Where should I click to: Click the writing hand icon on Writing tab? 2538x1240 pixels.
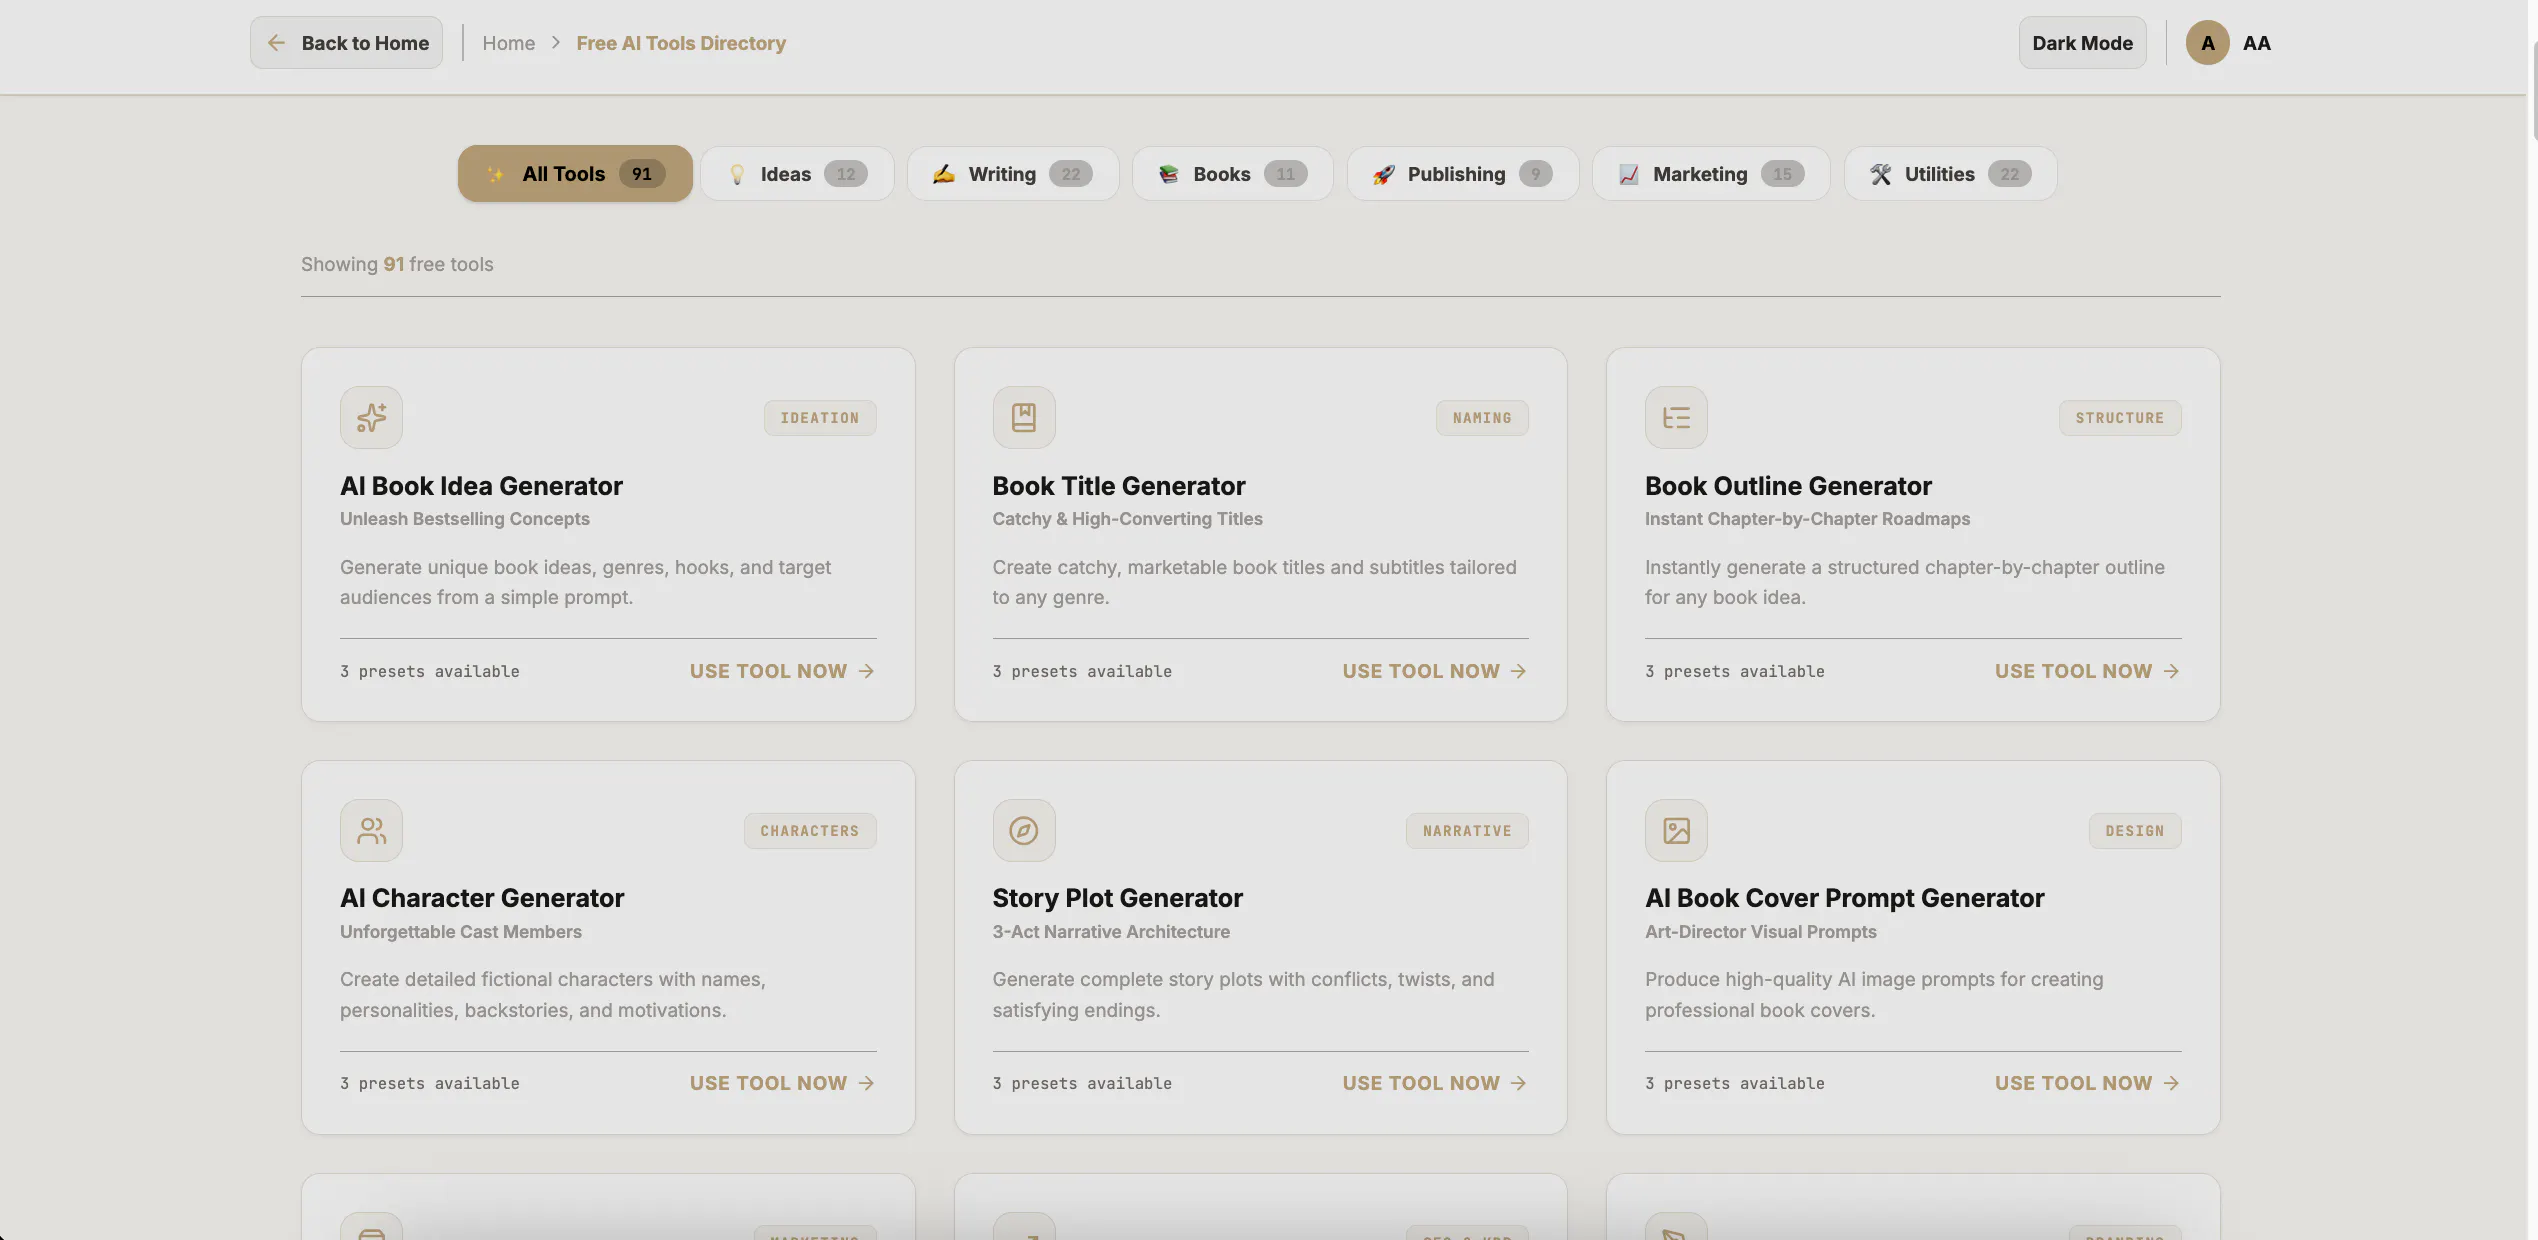tap(944, 174)
